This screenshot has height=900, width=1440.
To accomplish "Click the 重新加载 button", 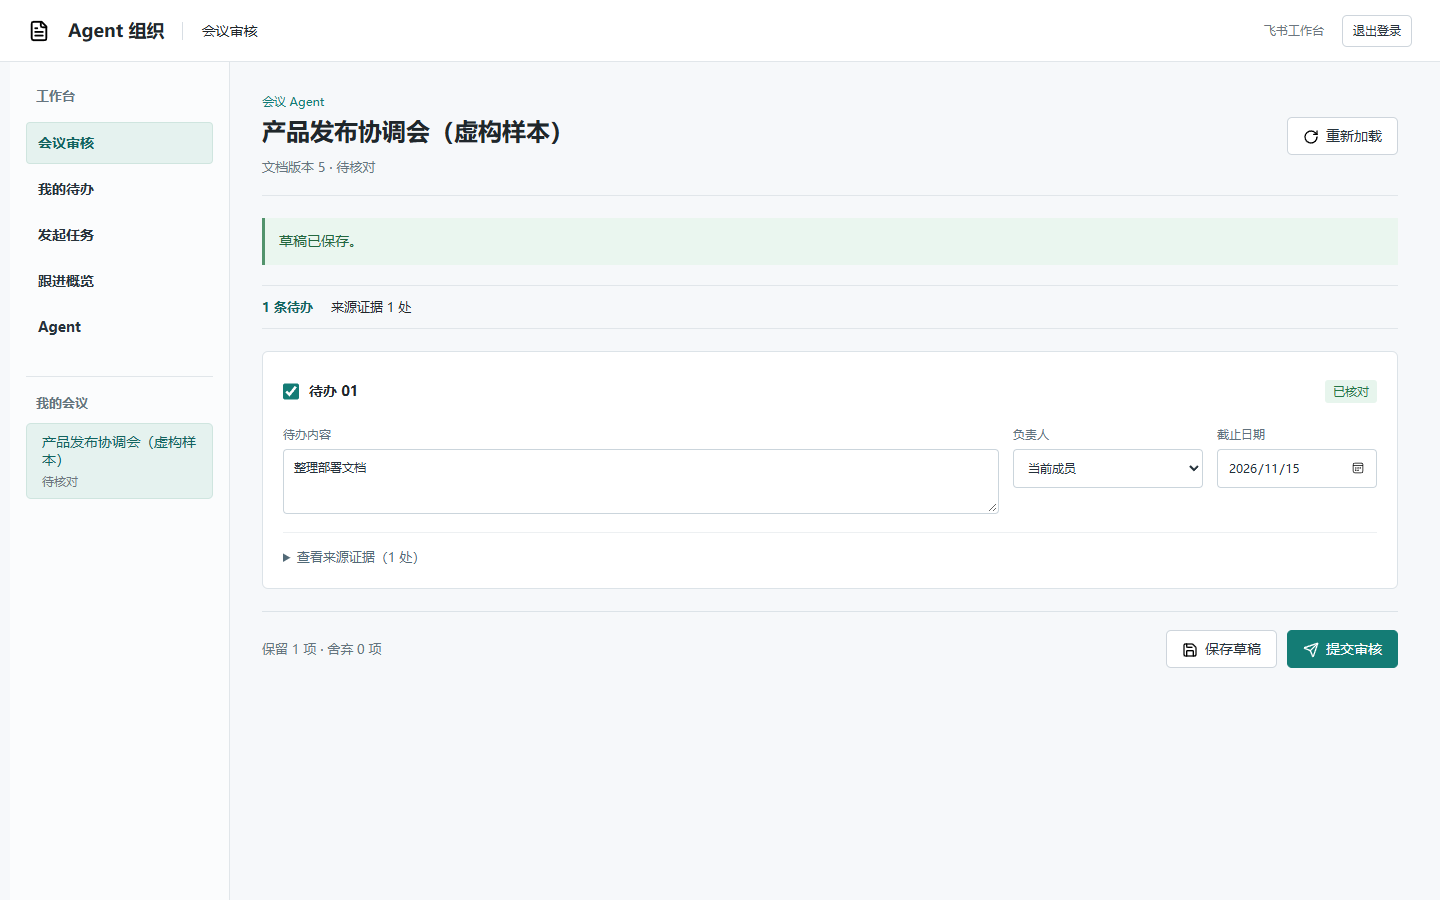I will [x=1342, y=136].
